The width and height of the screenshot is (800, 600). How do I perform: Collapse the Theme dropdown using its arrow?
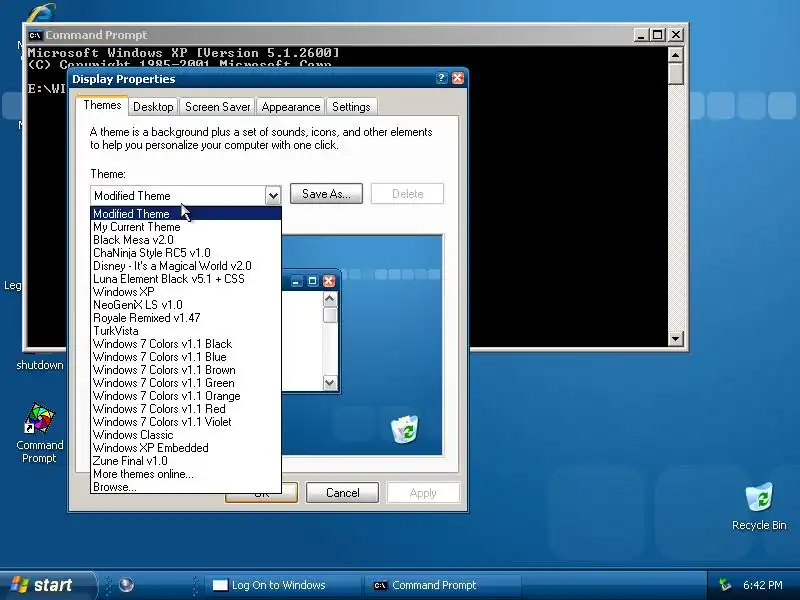tap(273, 195)
